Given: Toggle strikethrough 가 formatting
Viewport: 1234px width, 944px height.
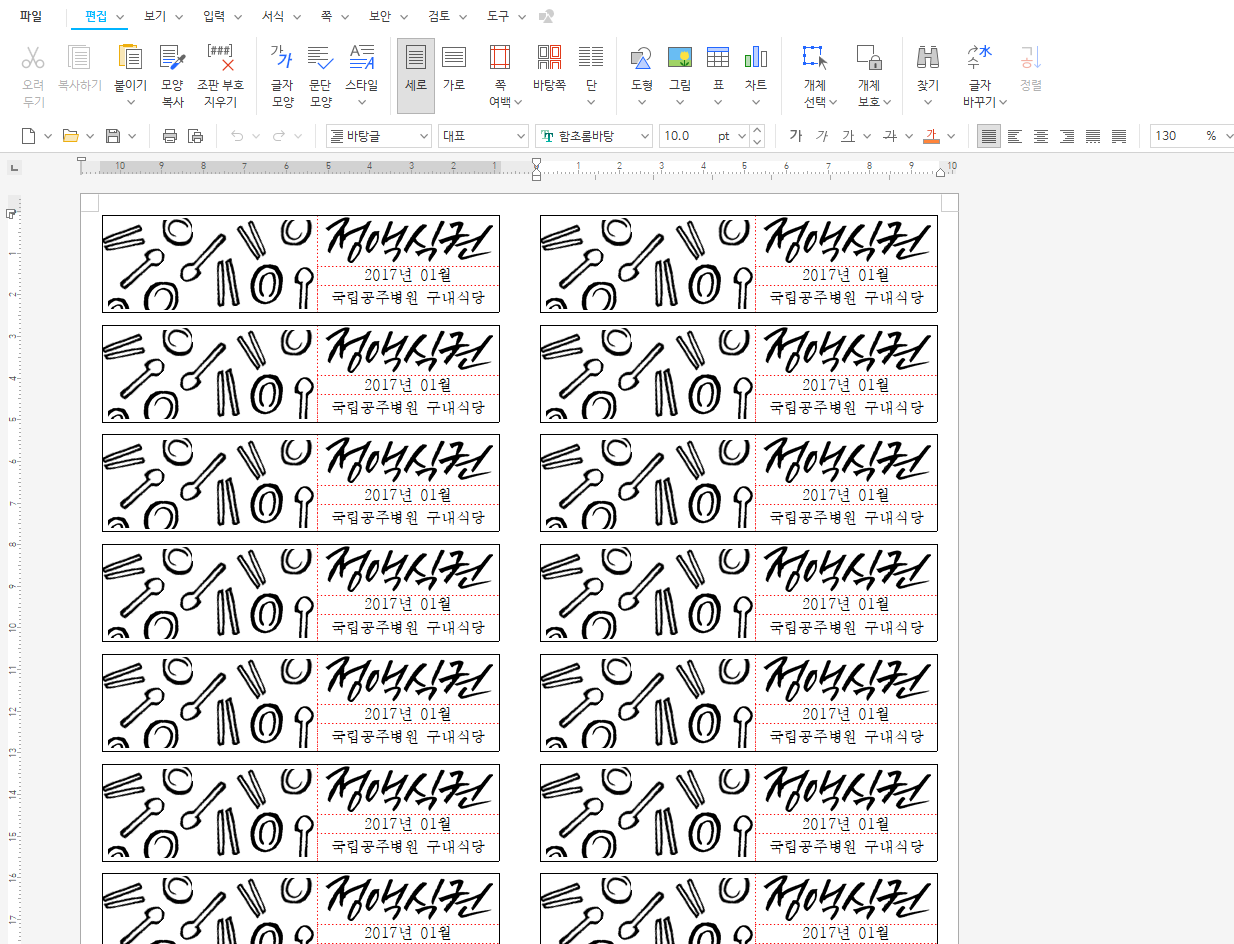Looking at the screenshot, I should pyautogui.click(x=889, y=136).
